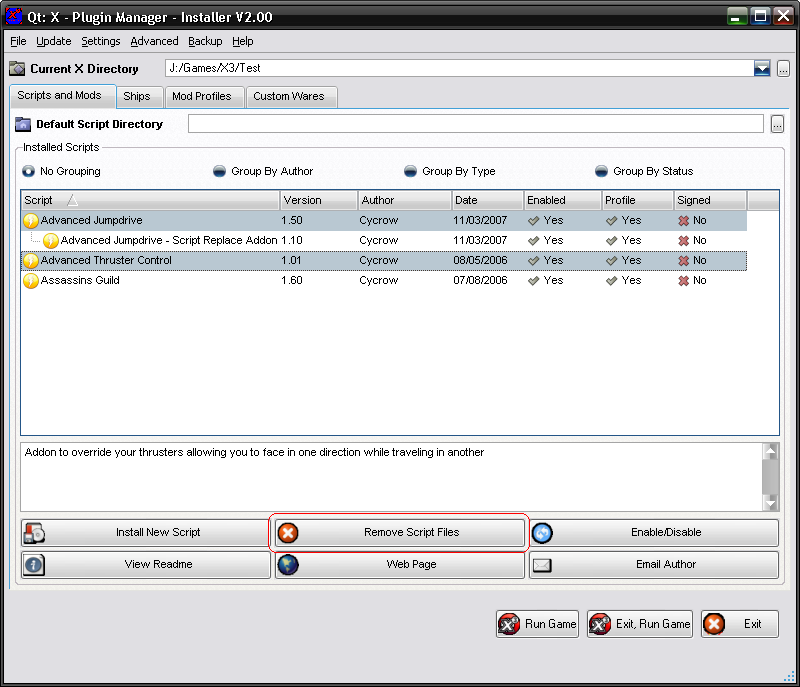Click Profile checkmark icon for Assassins Guild
Viewport: 800px width, 687px height.
[612, 281]
